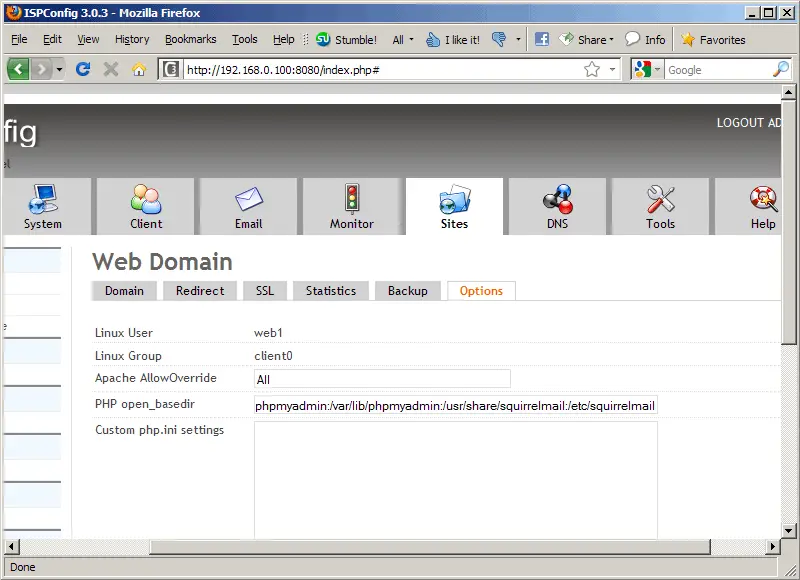This screenshot has height=580, width=800.
Task: Open the Help menu in menu bar
Action: point(283,39)
